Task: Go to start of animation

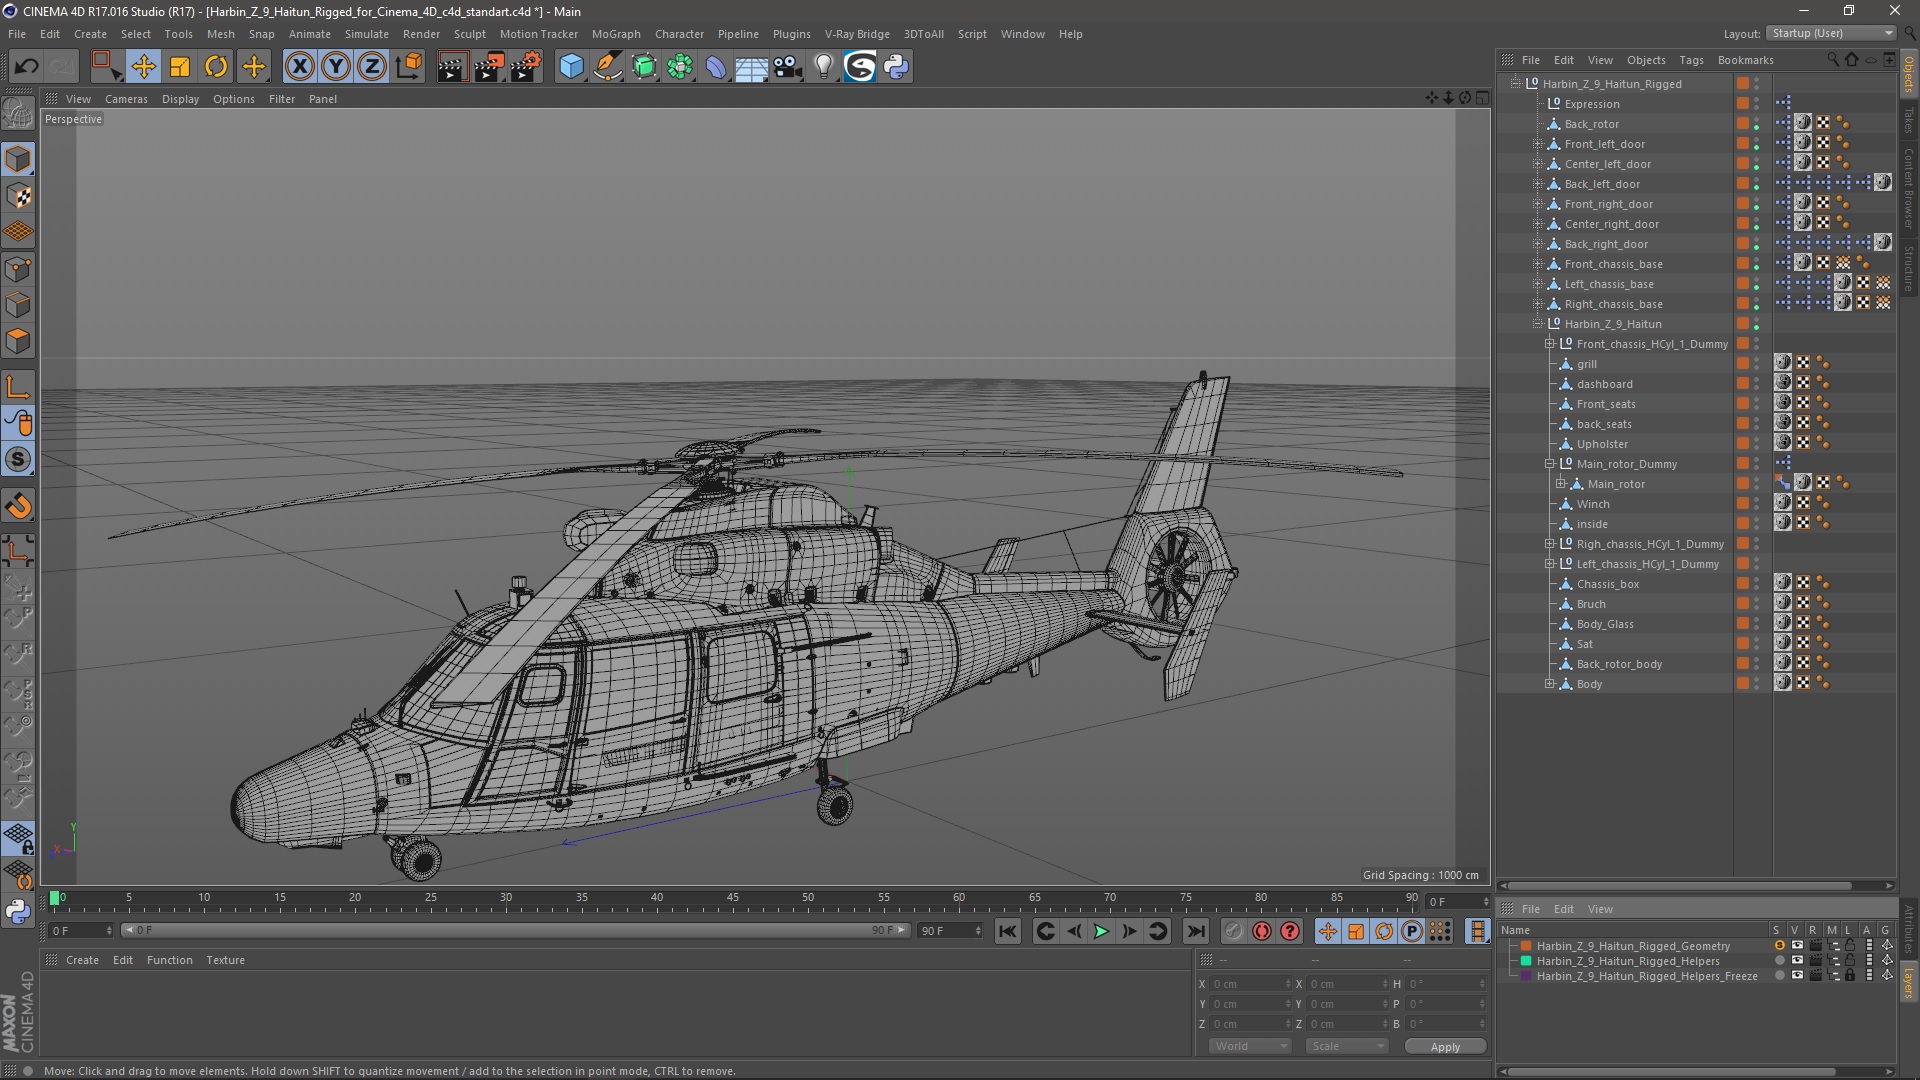Action: click(1007, 931)
